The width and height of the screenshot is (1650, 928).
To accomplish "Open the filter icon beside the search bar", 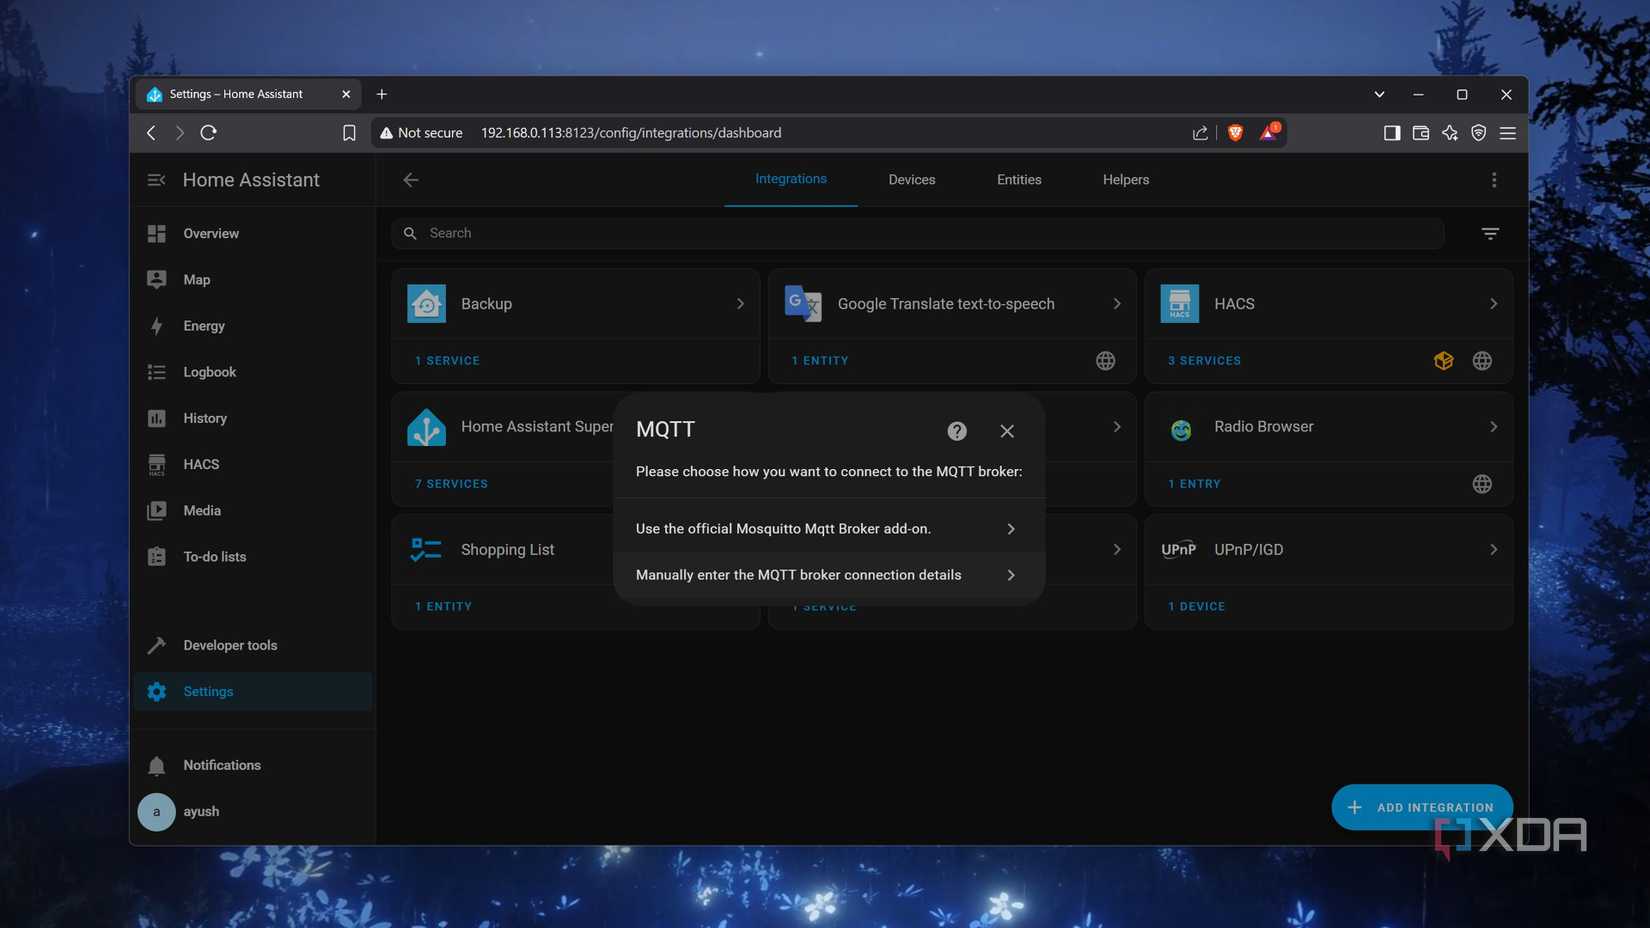I will [1489, 232].
